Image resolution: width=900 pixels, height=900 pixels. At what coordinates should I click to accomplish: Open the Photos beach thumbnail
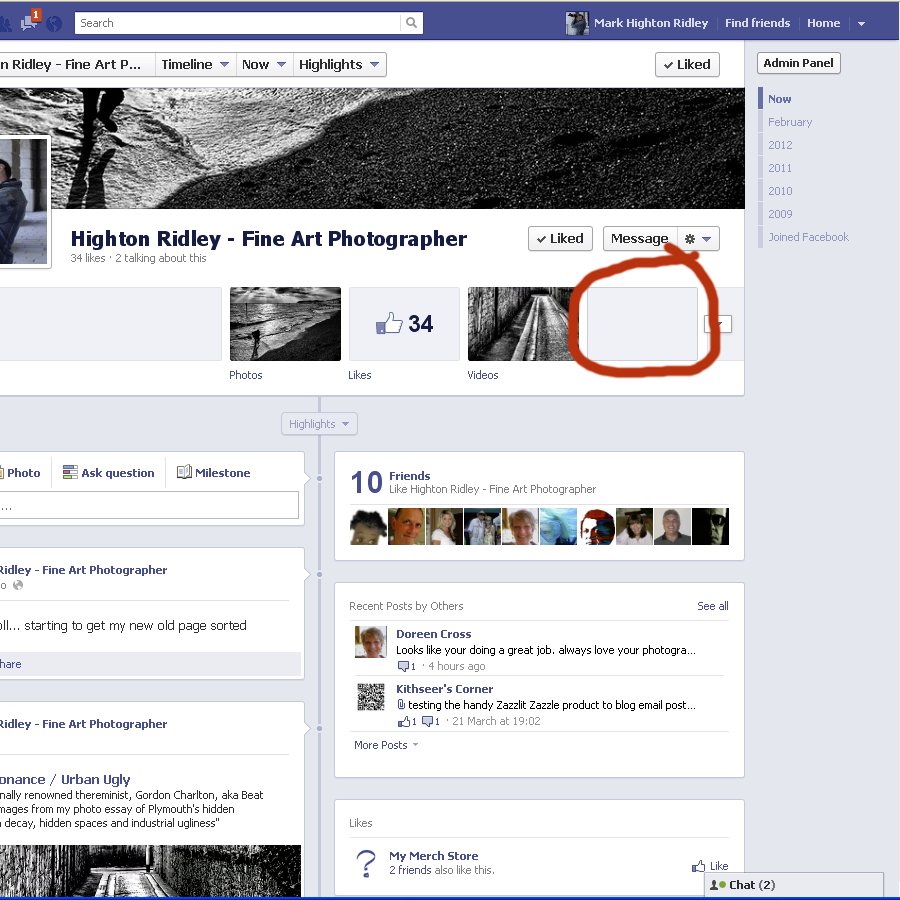285,324
